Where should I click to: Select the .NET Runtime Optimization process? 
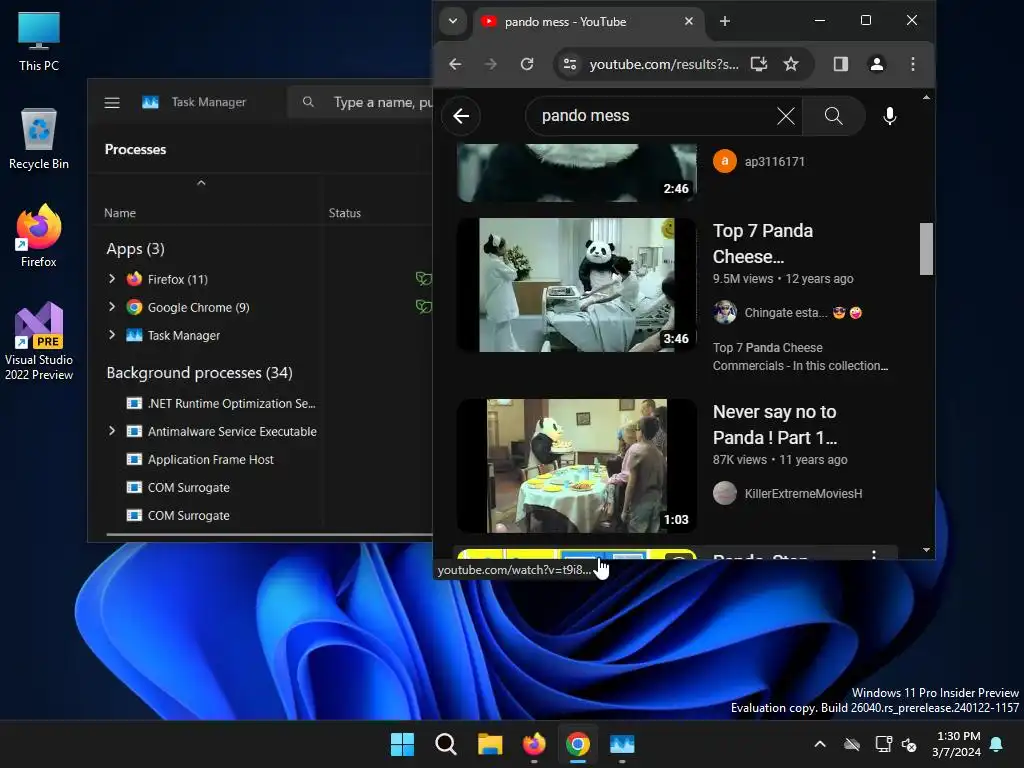(231, 404)
